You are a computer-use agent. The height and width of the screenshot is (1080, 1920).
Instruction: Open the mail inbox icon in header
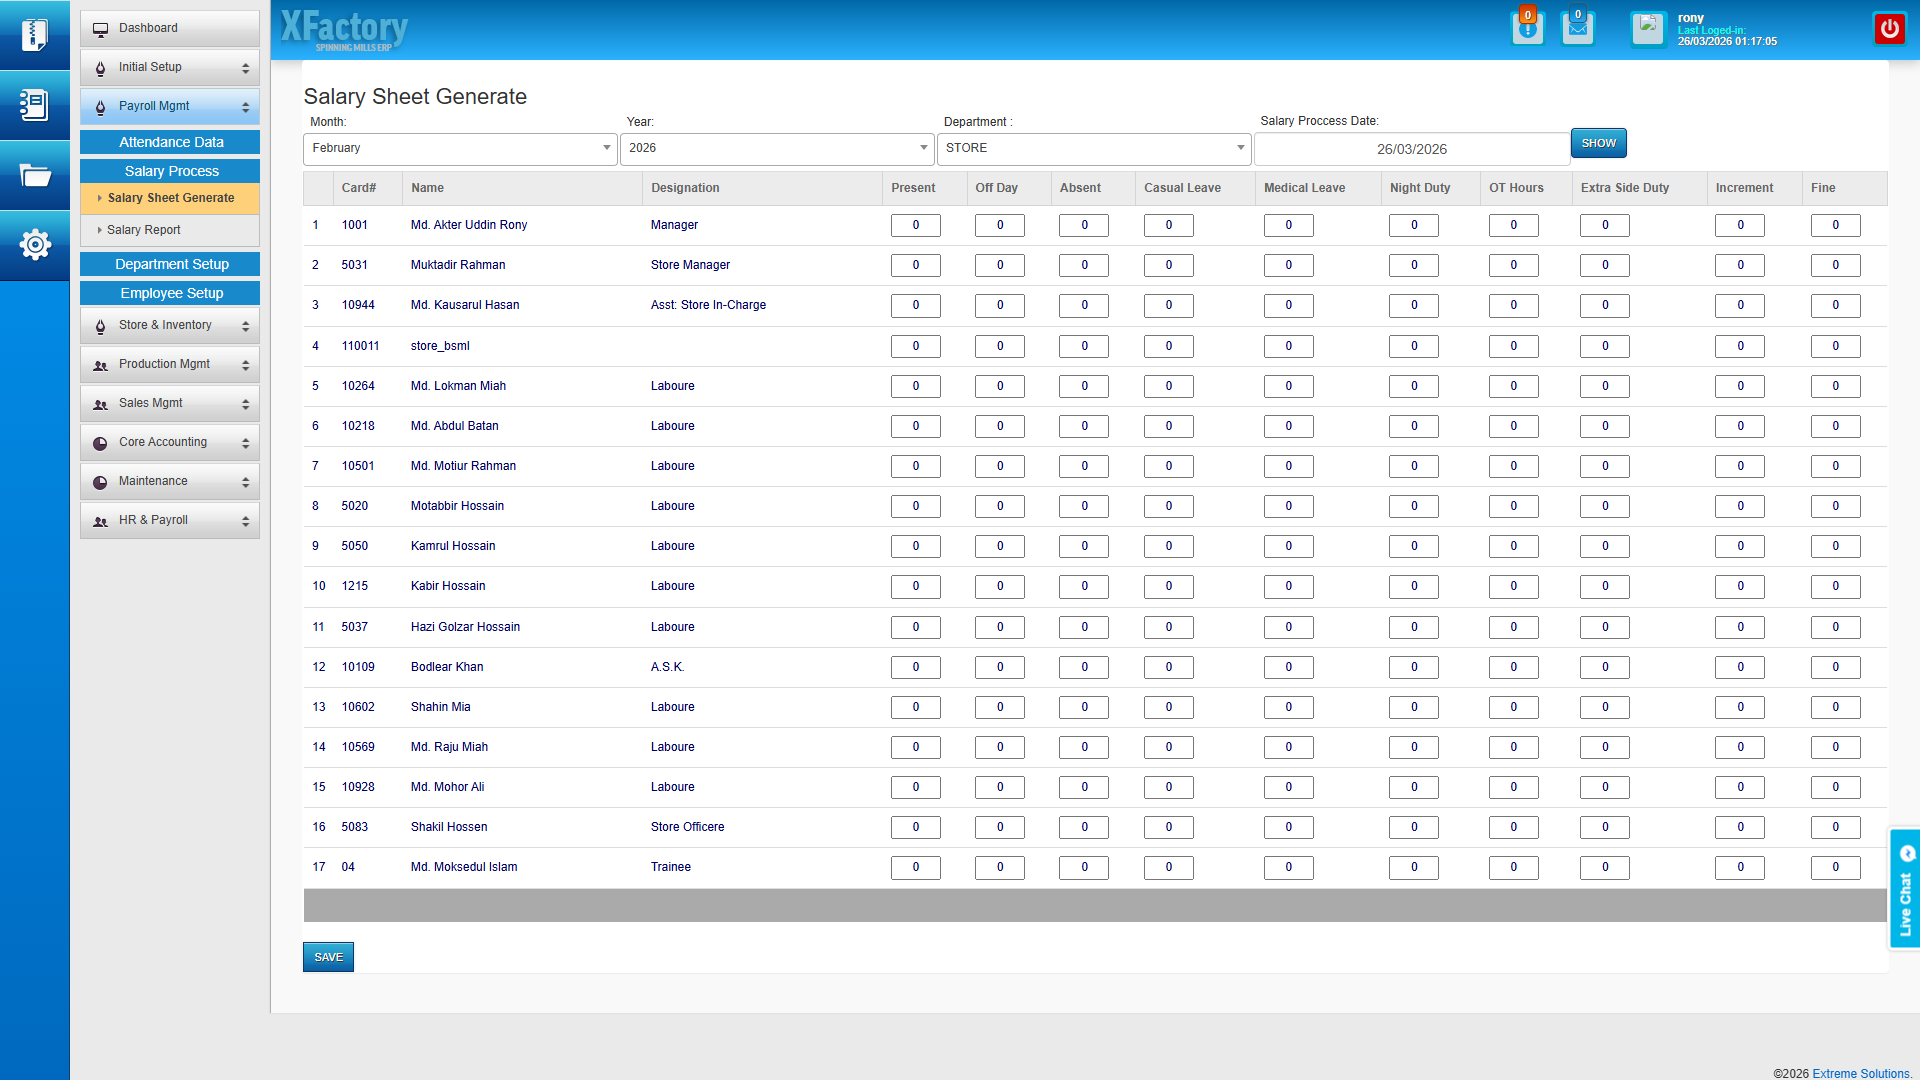pos(1577,28)
